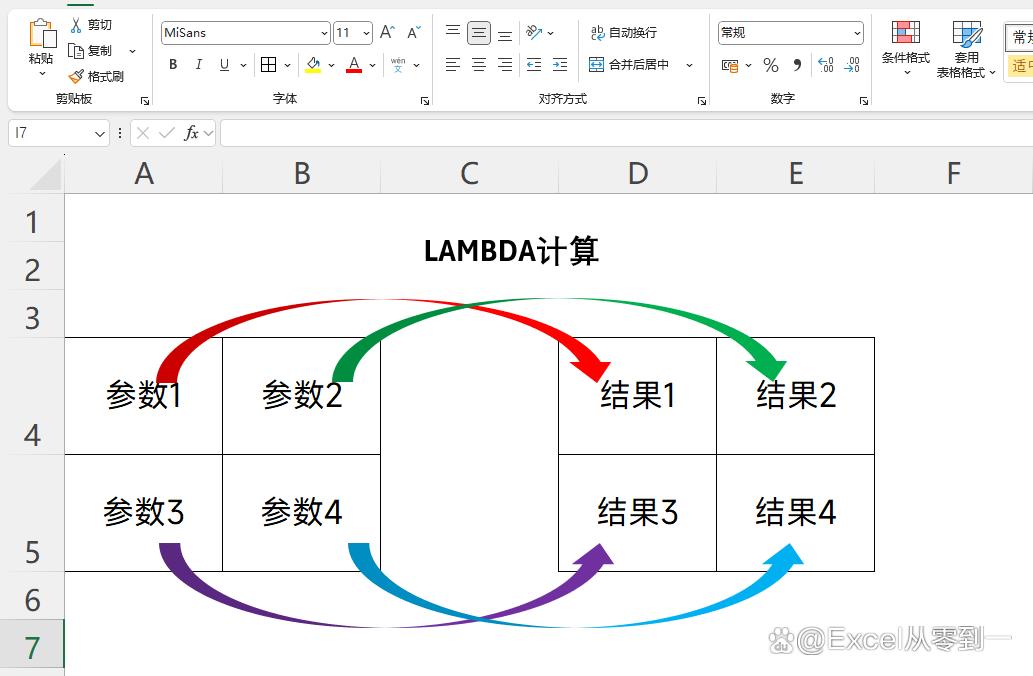This screenshot has width=1033, height=676.
Task: Open the underline style dropdown arrow
Action: pyautogui.click(x=243, y=65)
